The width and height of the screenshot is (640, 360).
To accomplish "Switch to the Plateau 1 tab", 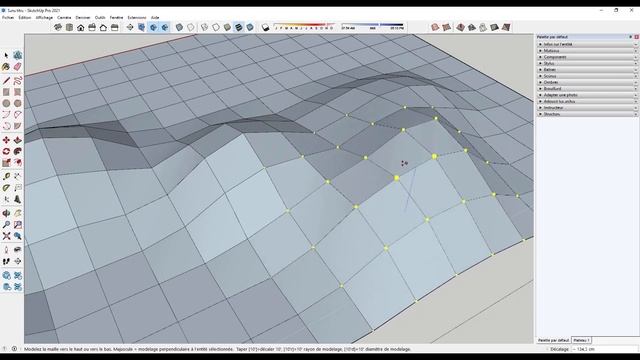I will (x=581, y=340).
